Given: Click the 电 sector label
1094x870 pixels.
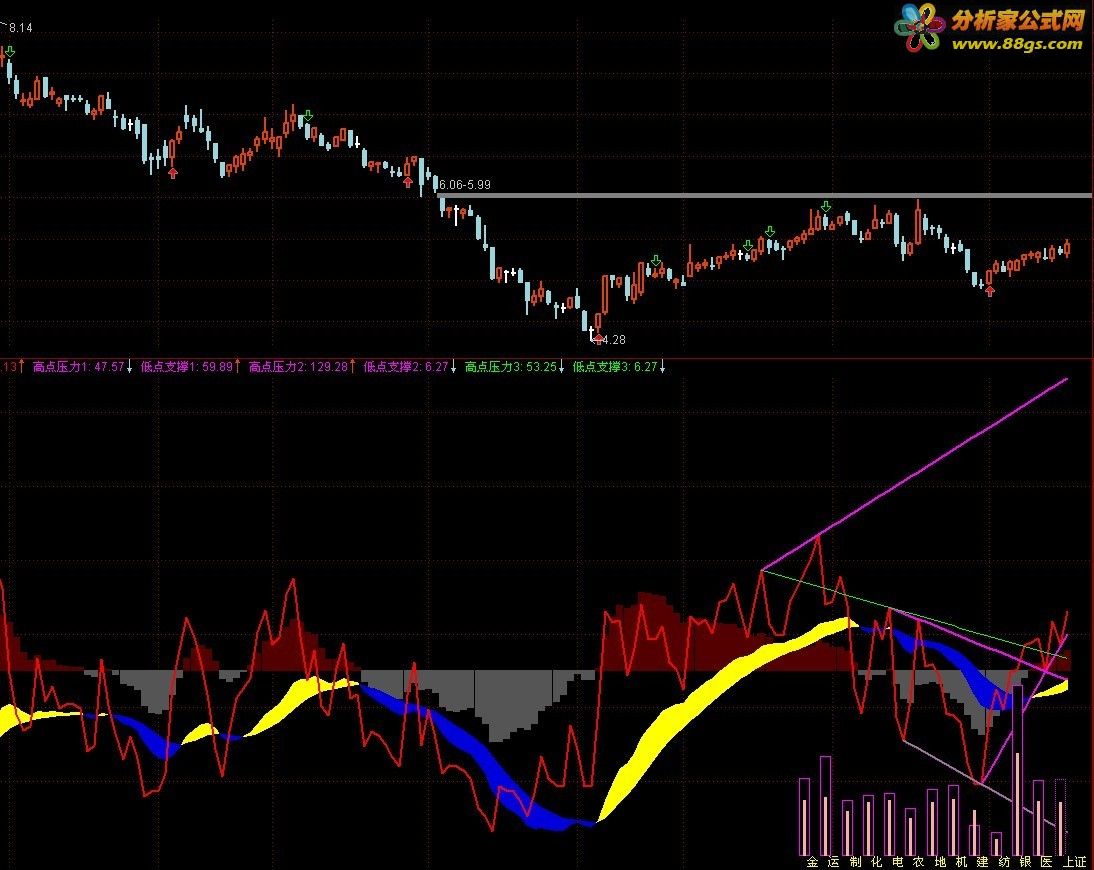Looking at the screenshot, I should (898, 862).
